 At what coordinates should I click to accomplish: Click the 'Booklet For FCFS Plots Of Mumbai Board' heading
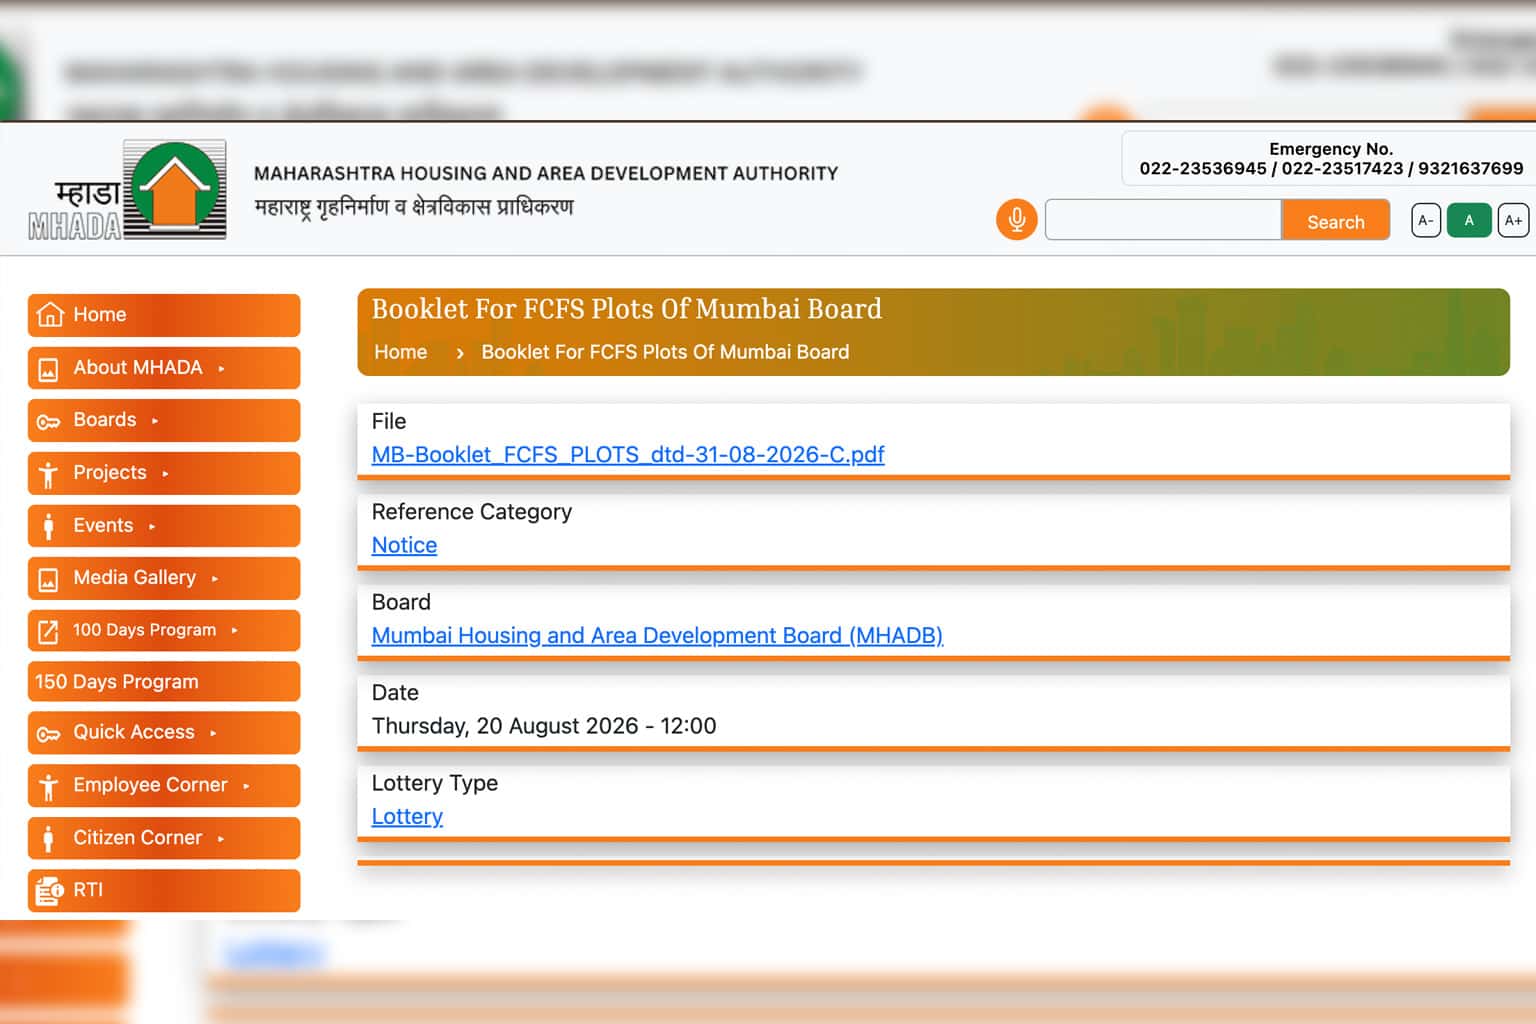[627, 309]
